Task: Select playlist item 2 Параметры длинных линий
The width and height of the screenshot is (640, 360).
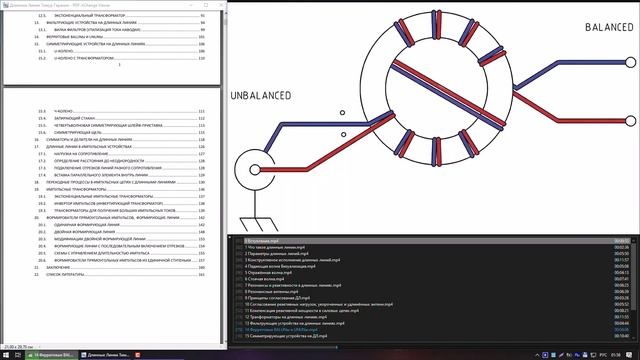Action: pyautogui.click(x=433, y=253)
